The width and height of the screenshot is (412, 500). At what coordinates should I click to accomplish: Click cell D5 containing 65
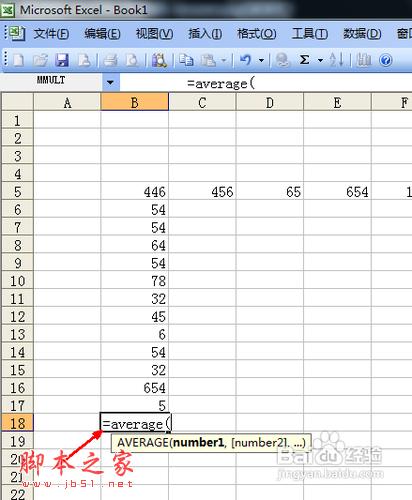(x=270, y=192)
